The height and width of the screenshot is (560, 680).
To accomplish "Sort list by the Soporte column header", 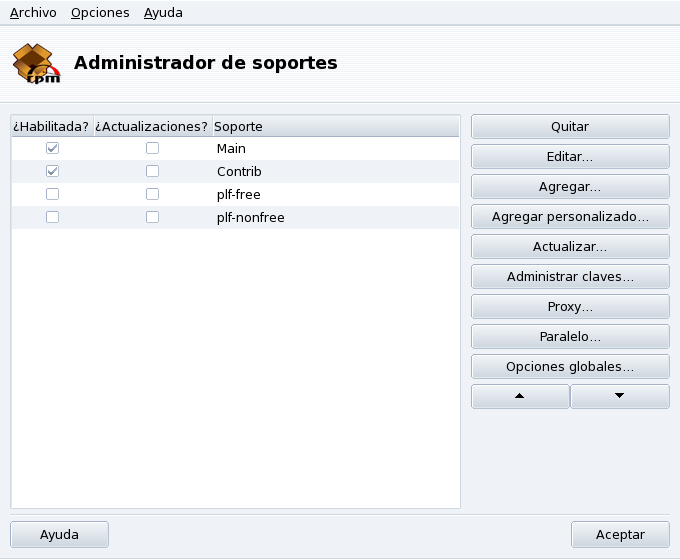I will click(334, 127).
